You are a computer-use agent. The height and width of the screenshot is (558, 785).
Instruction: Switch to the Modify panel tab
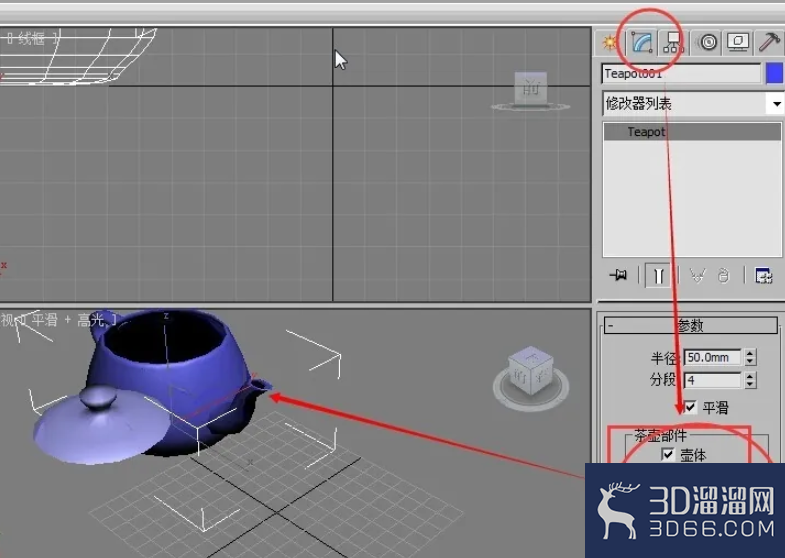[642, 43]
